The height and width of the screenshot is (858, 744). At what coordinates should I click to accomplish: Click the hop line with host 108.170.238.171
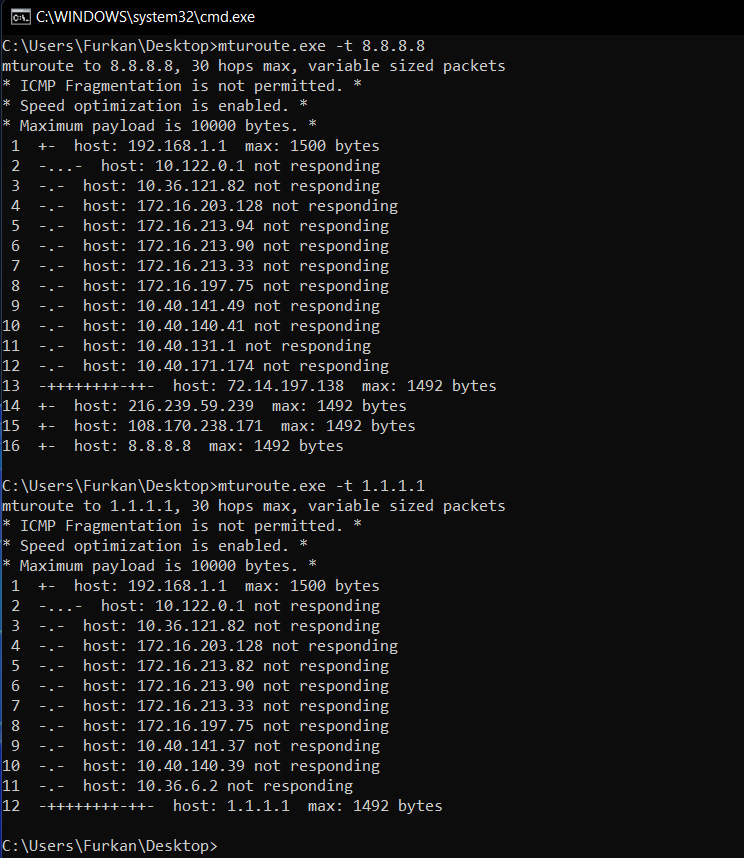click(x=208, y=426)
